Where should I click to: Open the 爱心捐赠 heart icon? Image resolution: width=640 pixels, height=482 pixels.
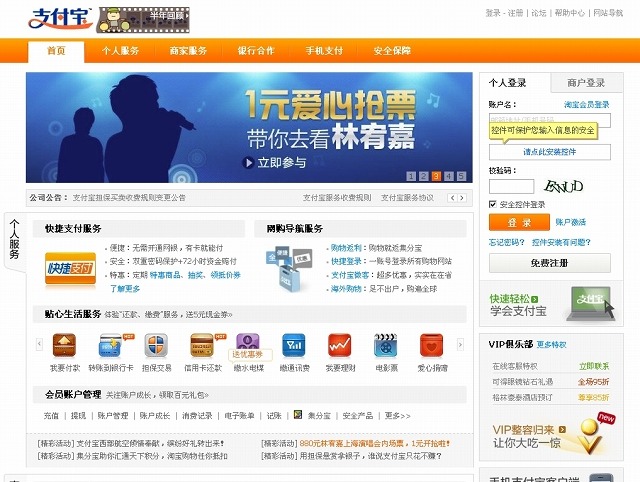pyautogui.click(x=432, y=346)
